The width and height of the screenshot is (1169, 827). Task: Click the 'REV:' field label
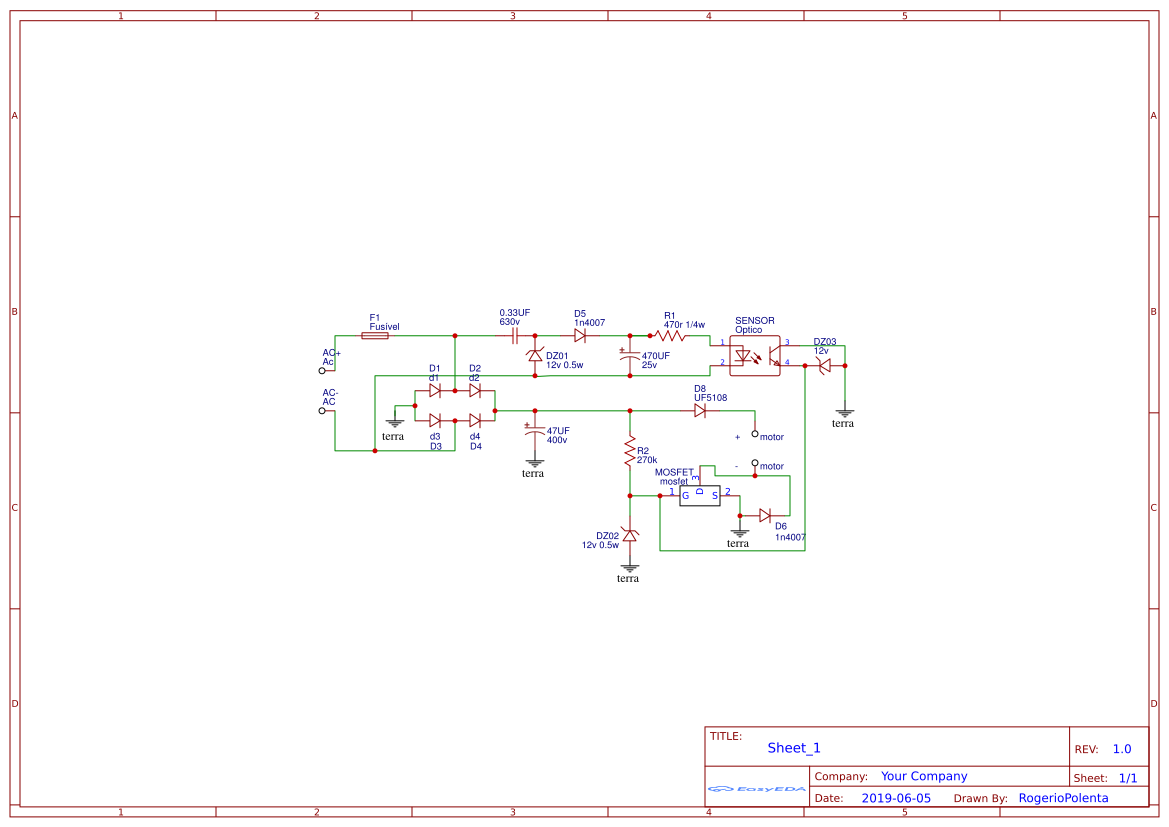1086,749
